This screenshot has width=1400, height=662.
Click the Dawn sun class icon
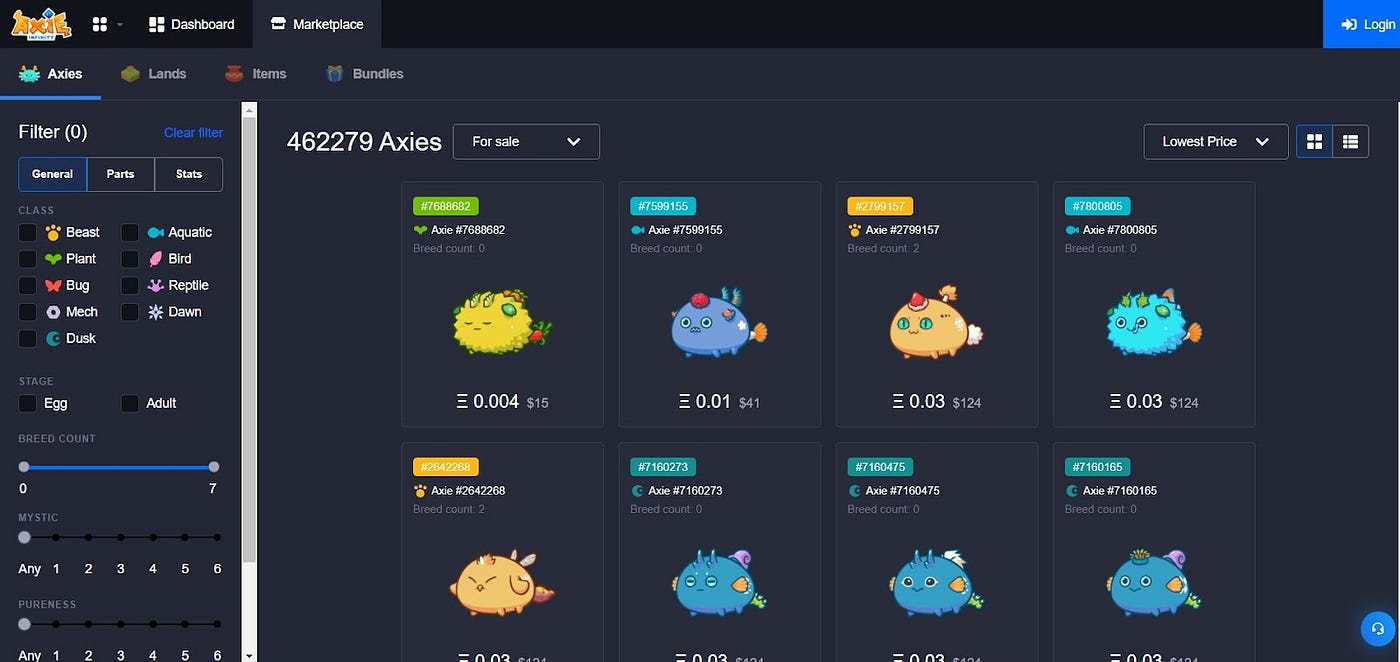click(x=156, y=312)
